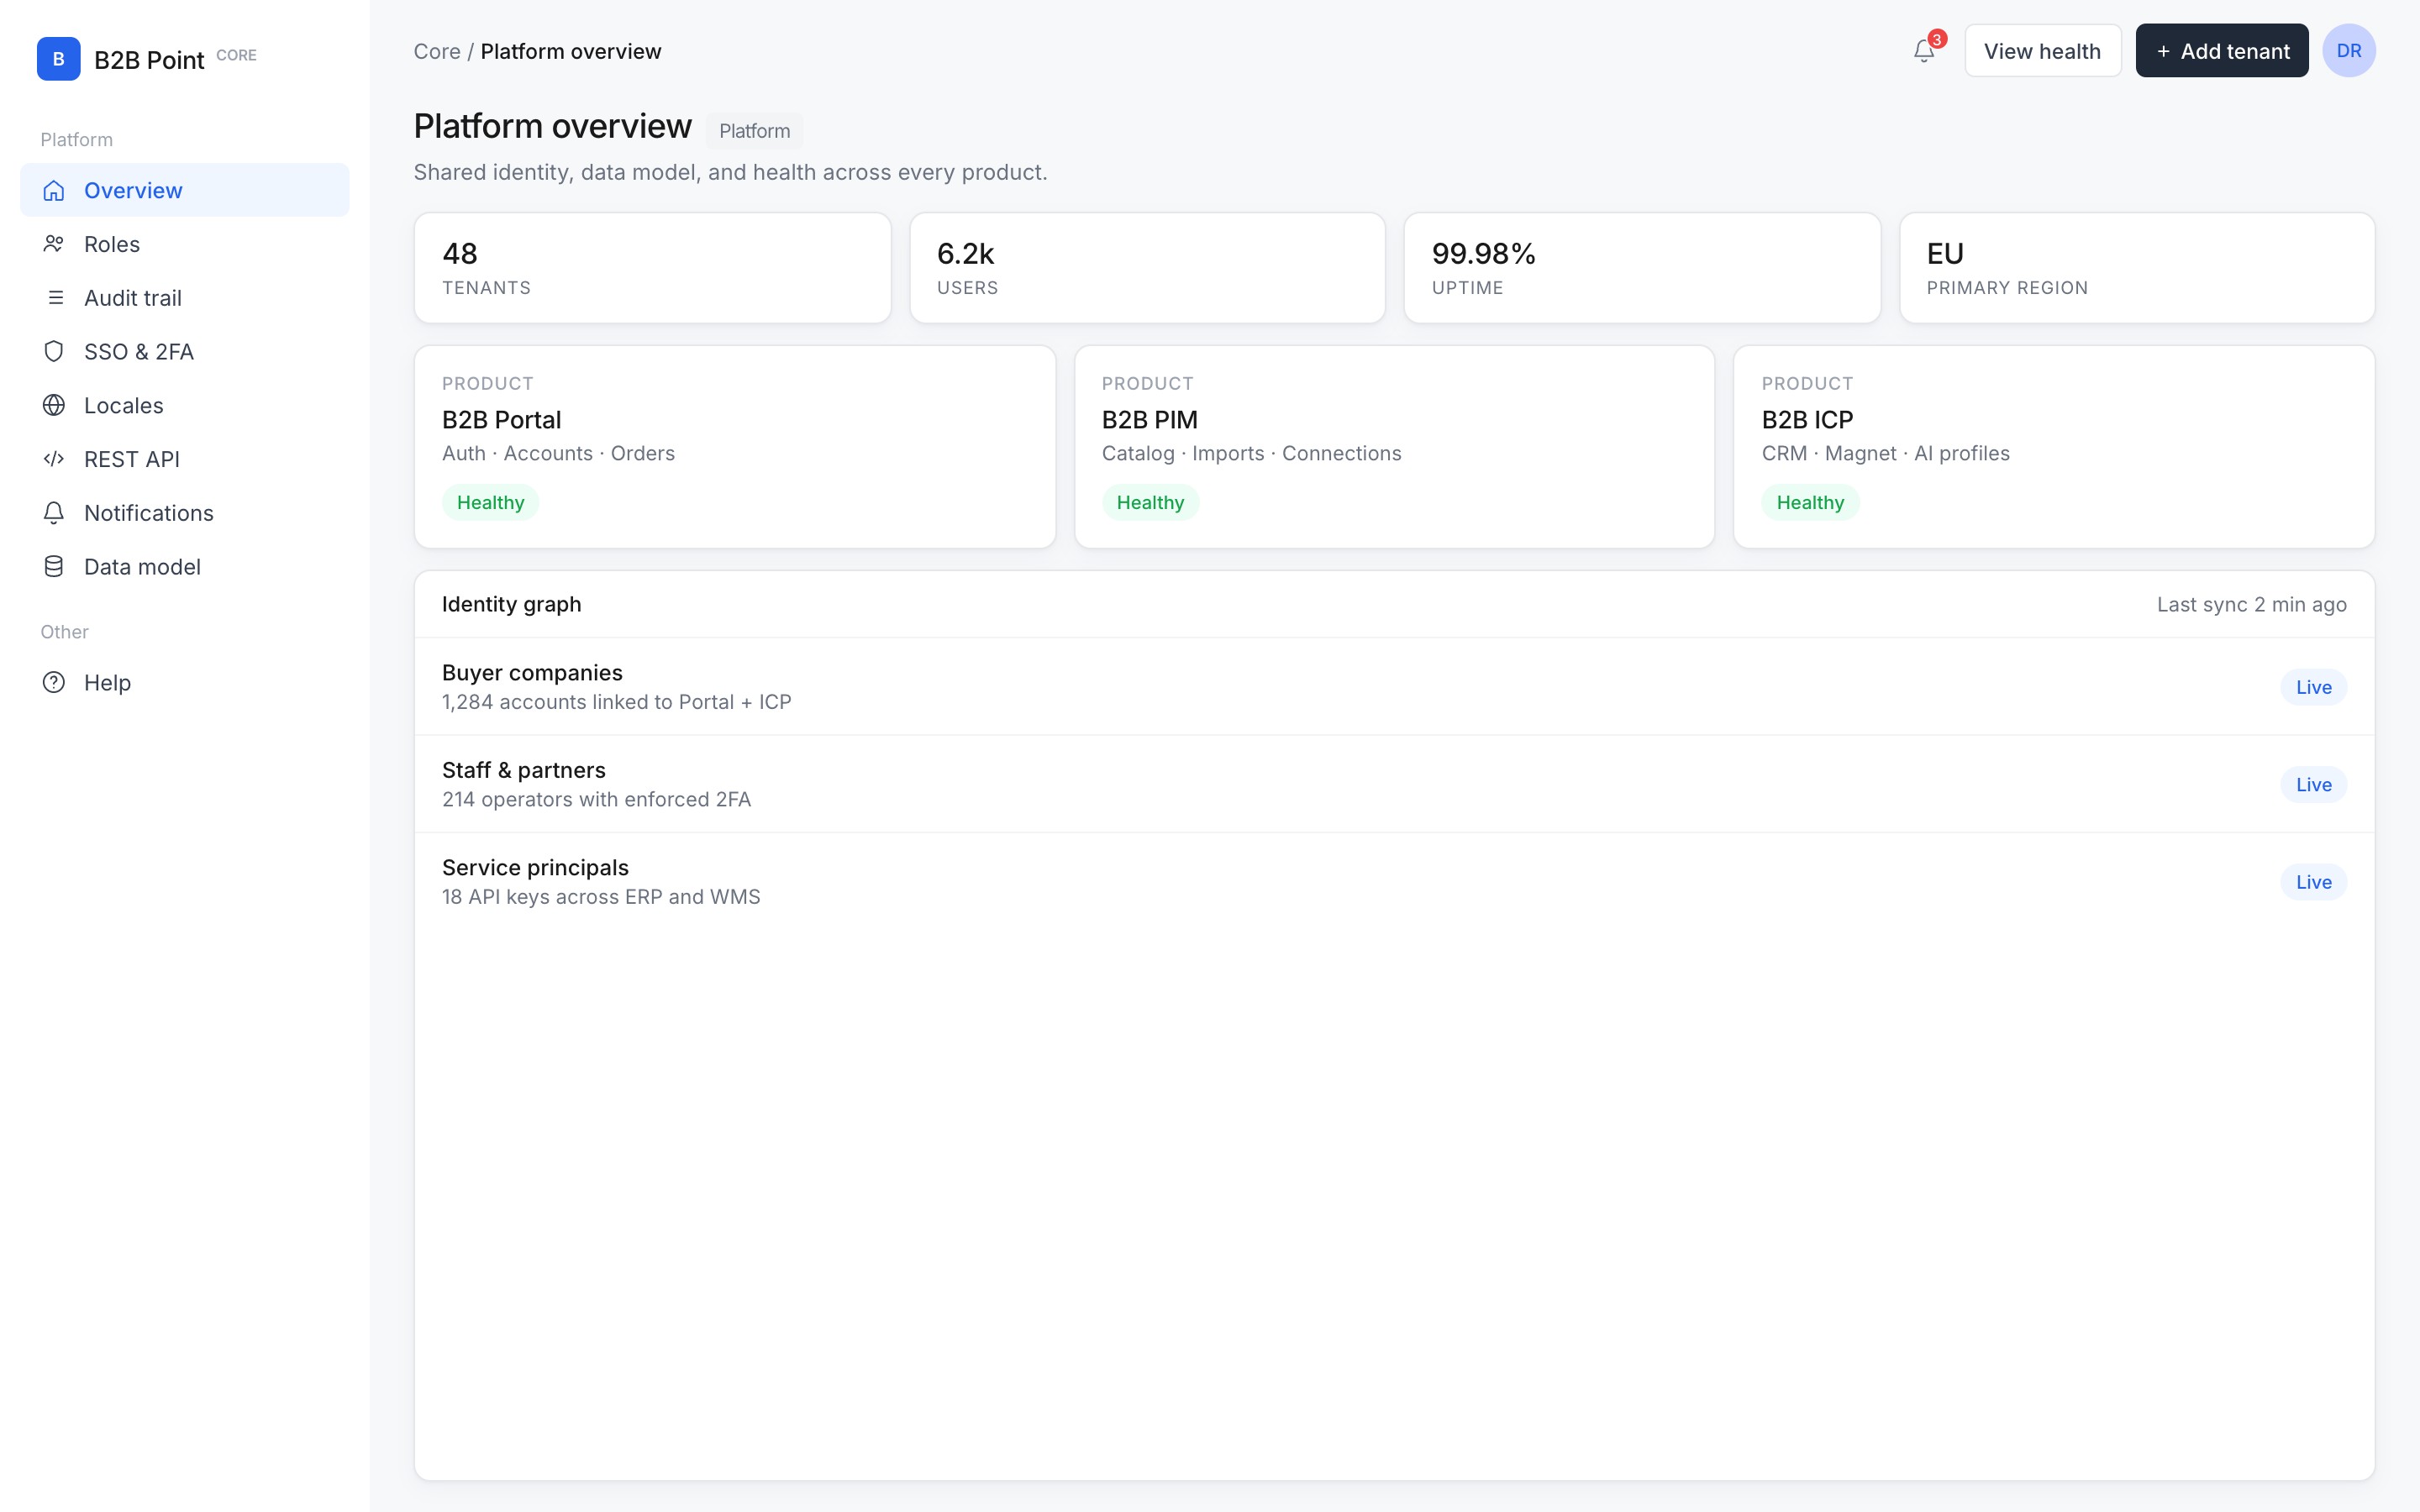Image resolution: width=2420 pixels, height=1512 pixels.
Task: Click the Data model database icon
Action: 54,567
